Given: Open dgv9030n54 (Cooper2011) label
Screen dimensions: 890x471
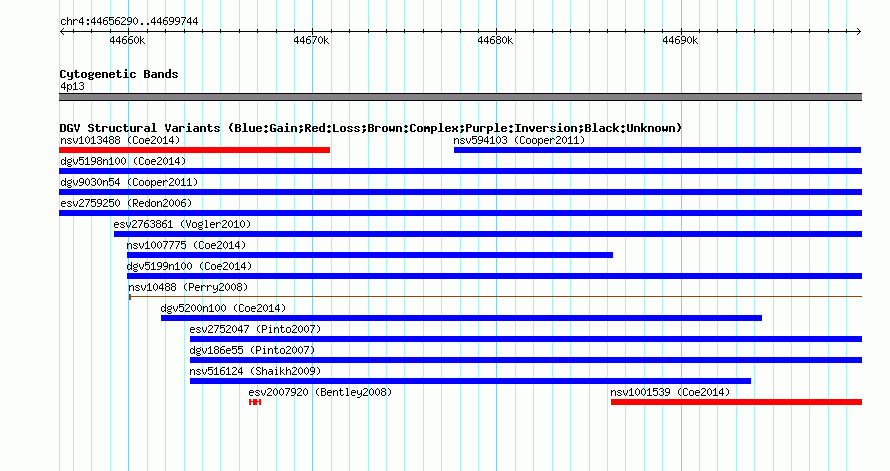Looking at the screenshot, I should 129,182.
